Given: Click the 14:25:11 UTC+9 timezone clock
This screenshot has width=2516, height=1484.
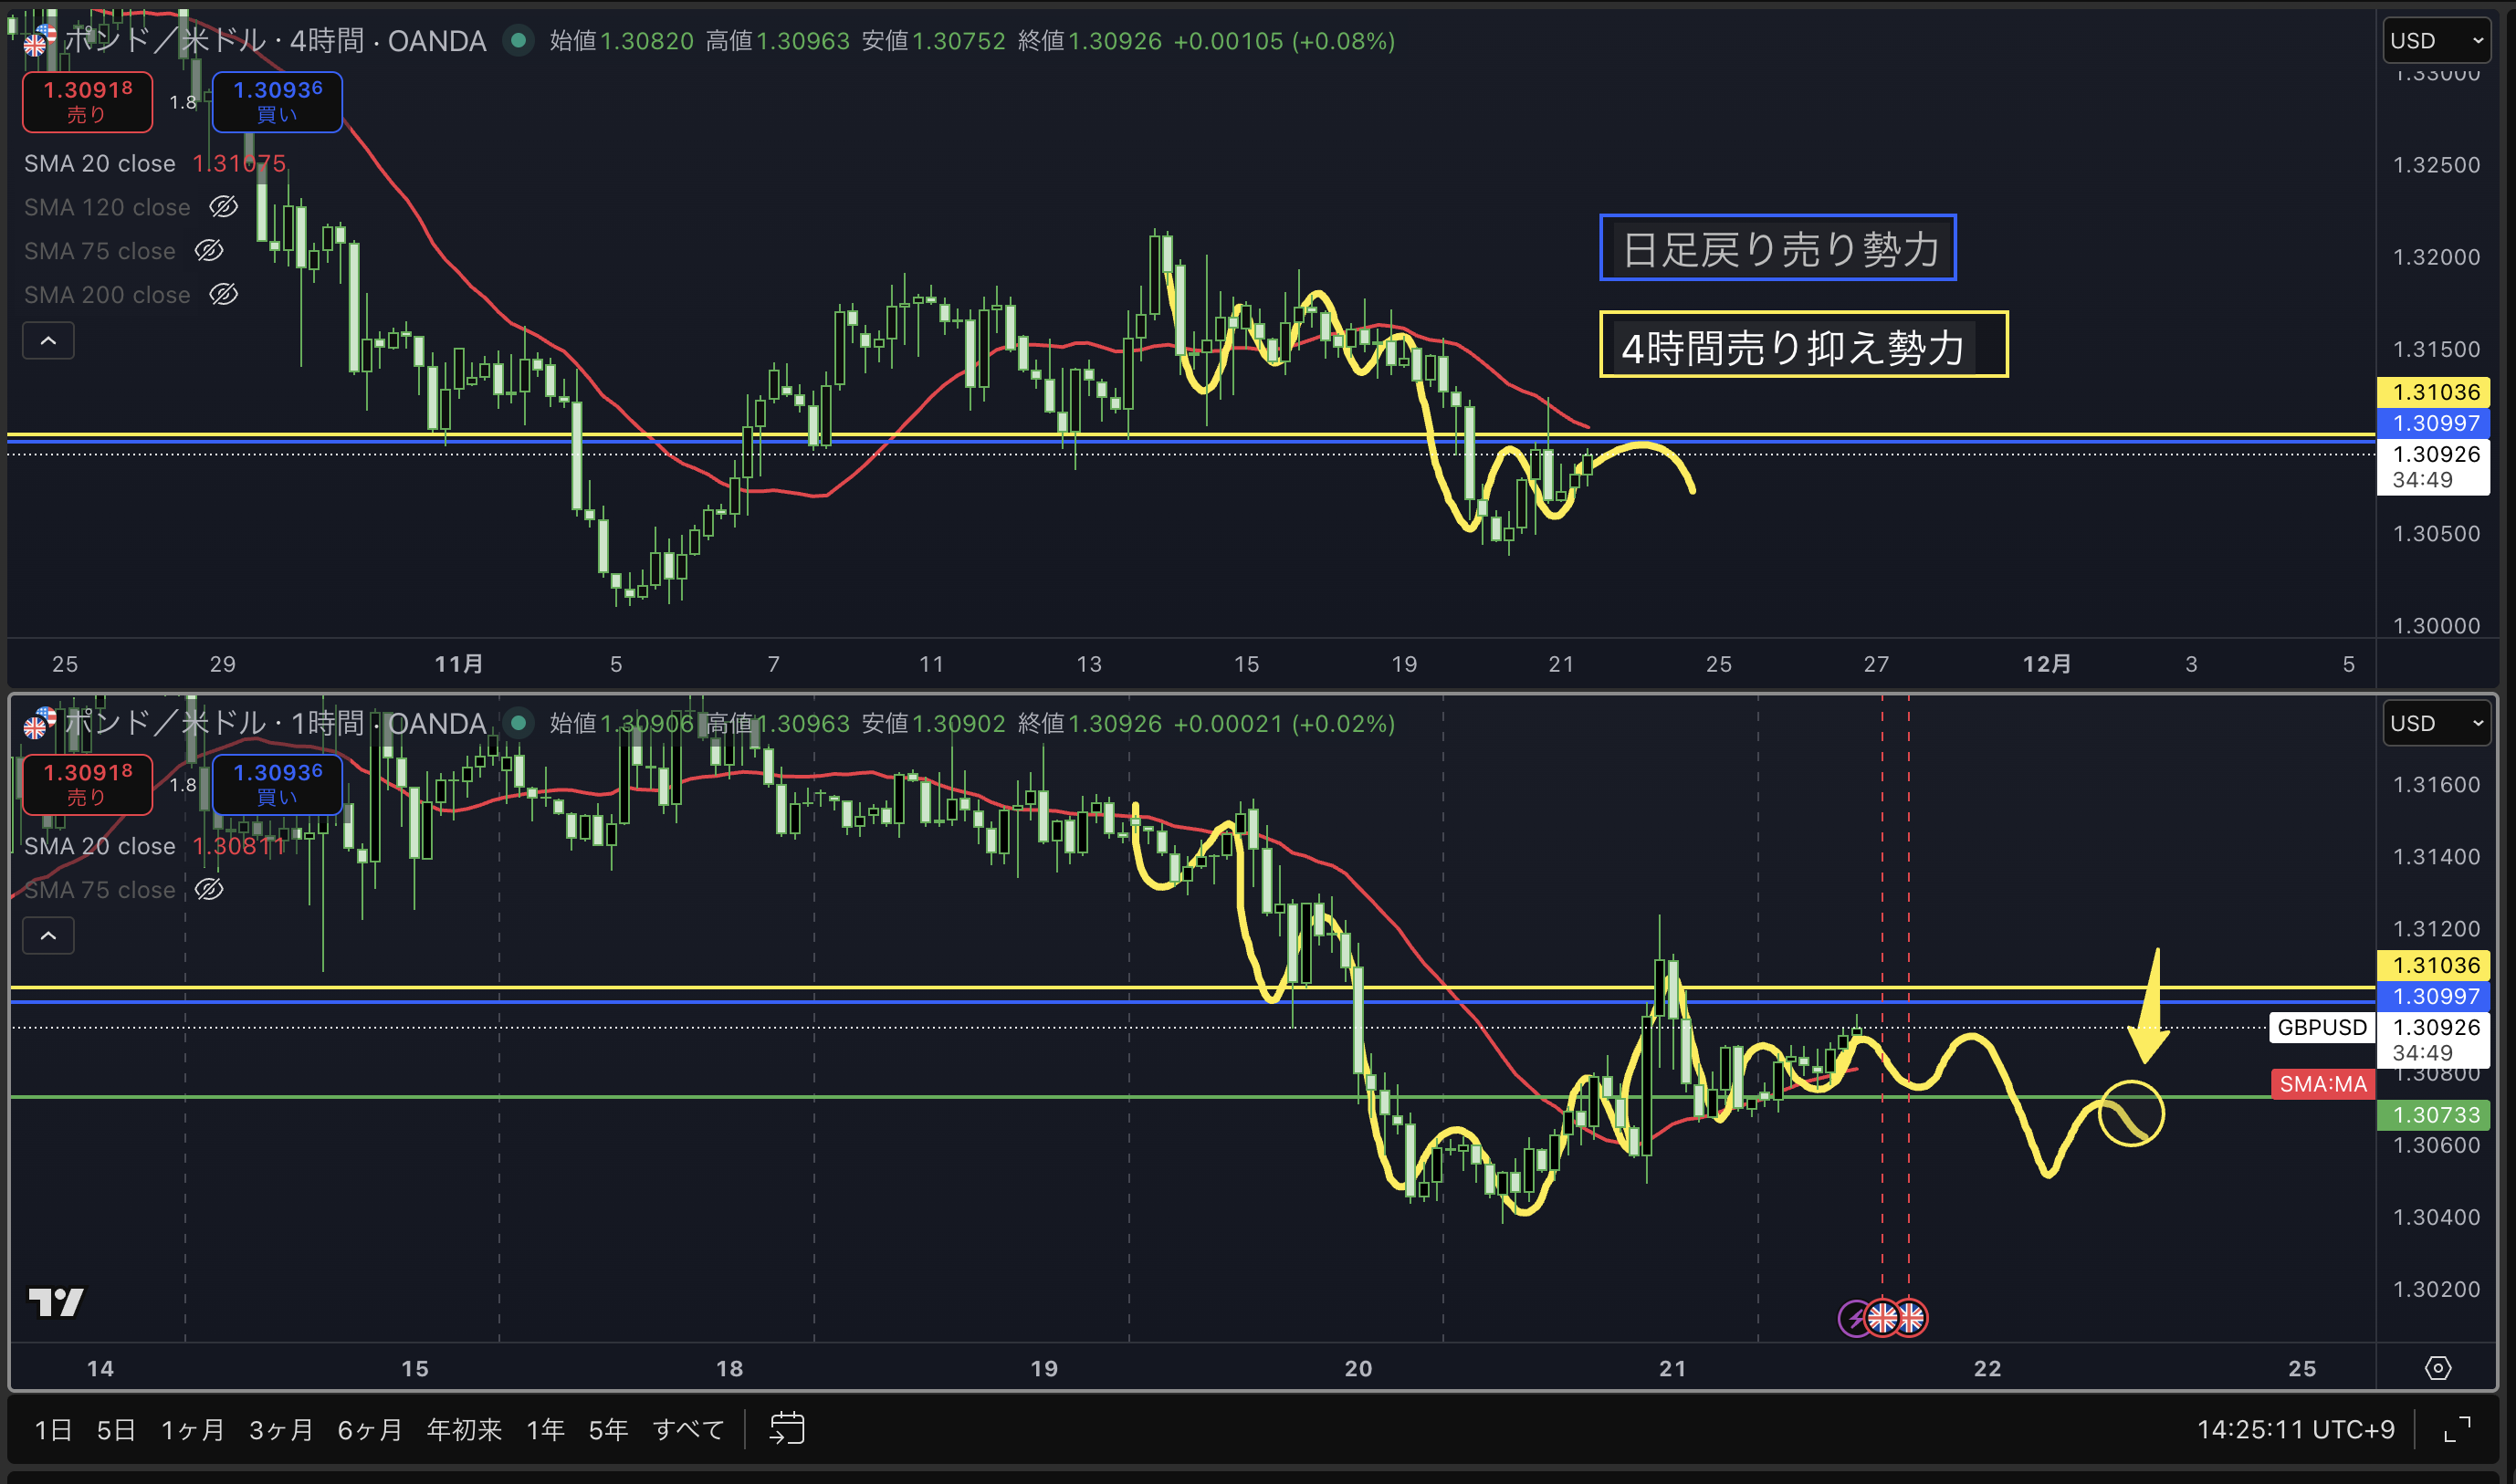Looking at the screenshot, I should coord(2296,1430).
